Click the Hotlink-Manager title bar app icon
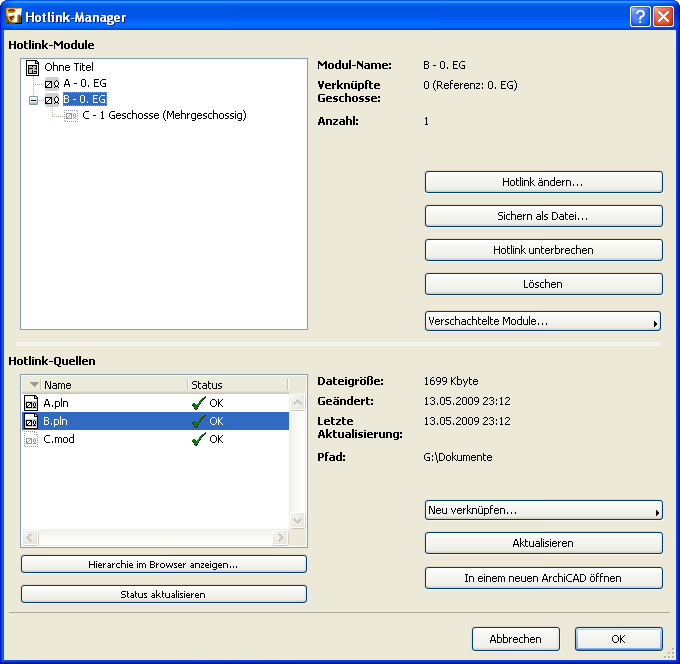The height and width of the screenshot is (664, 680). coord(14,16)
